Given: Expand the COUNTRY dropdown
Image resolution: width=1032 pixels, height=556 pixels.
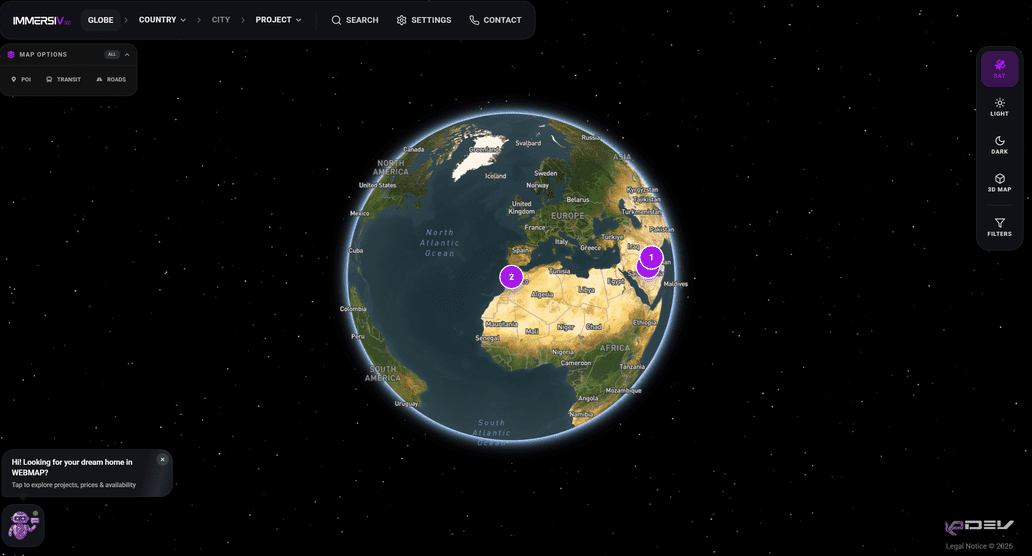Looking at the screenshot, I should (x=162, y=20).
